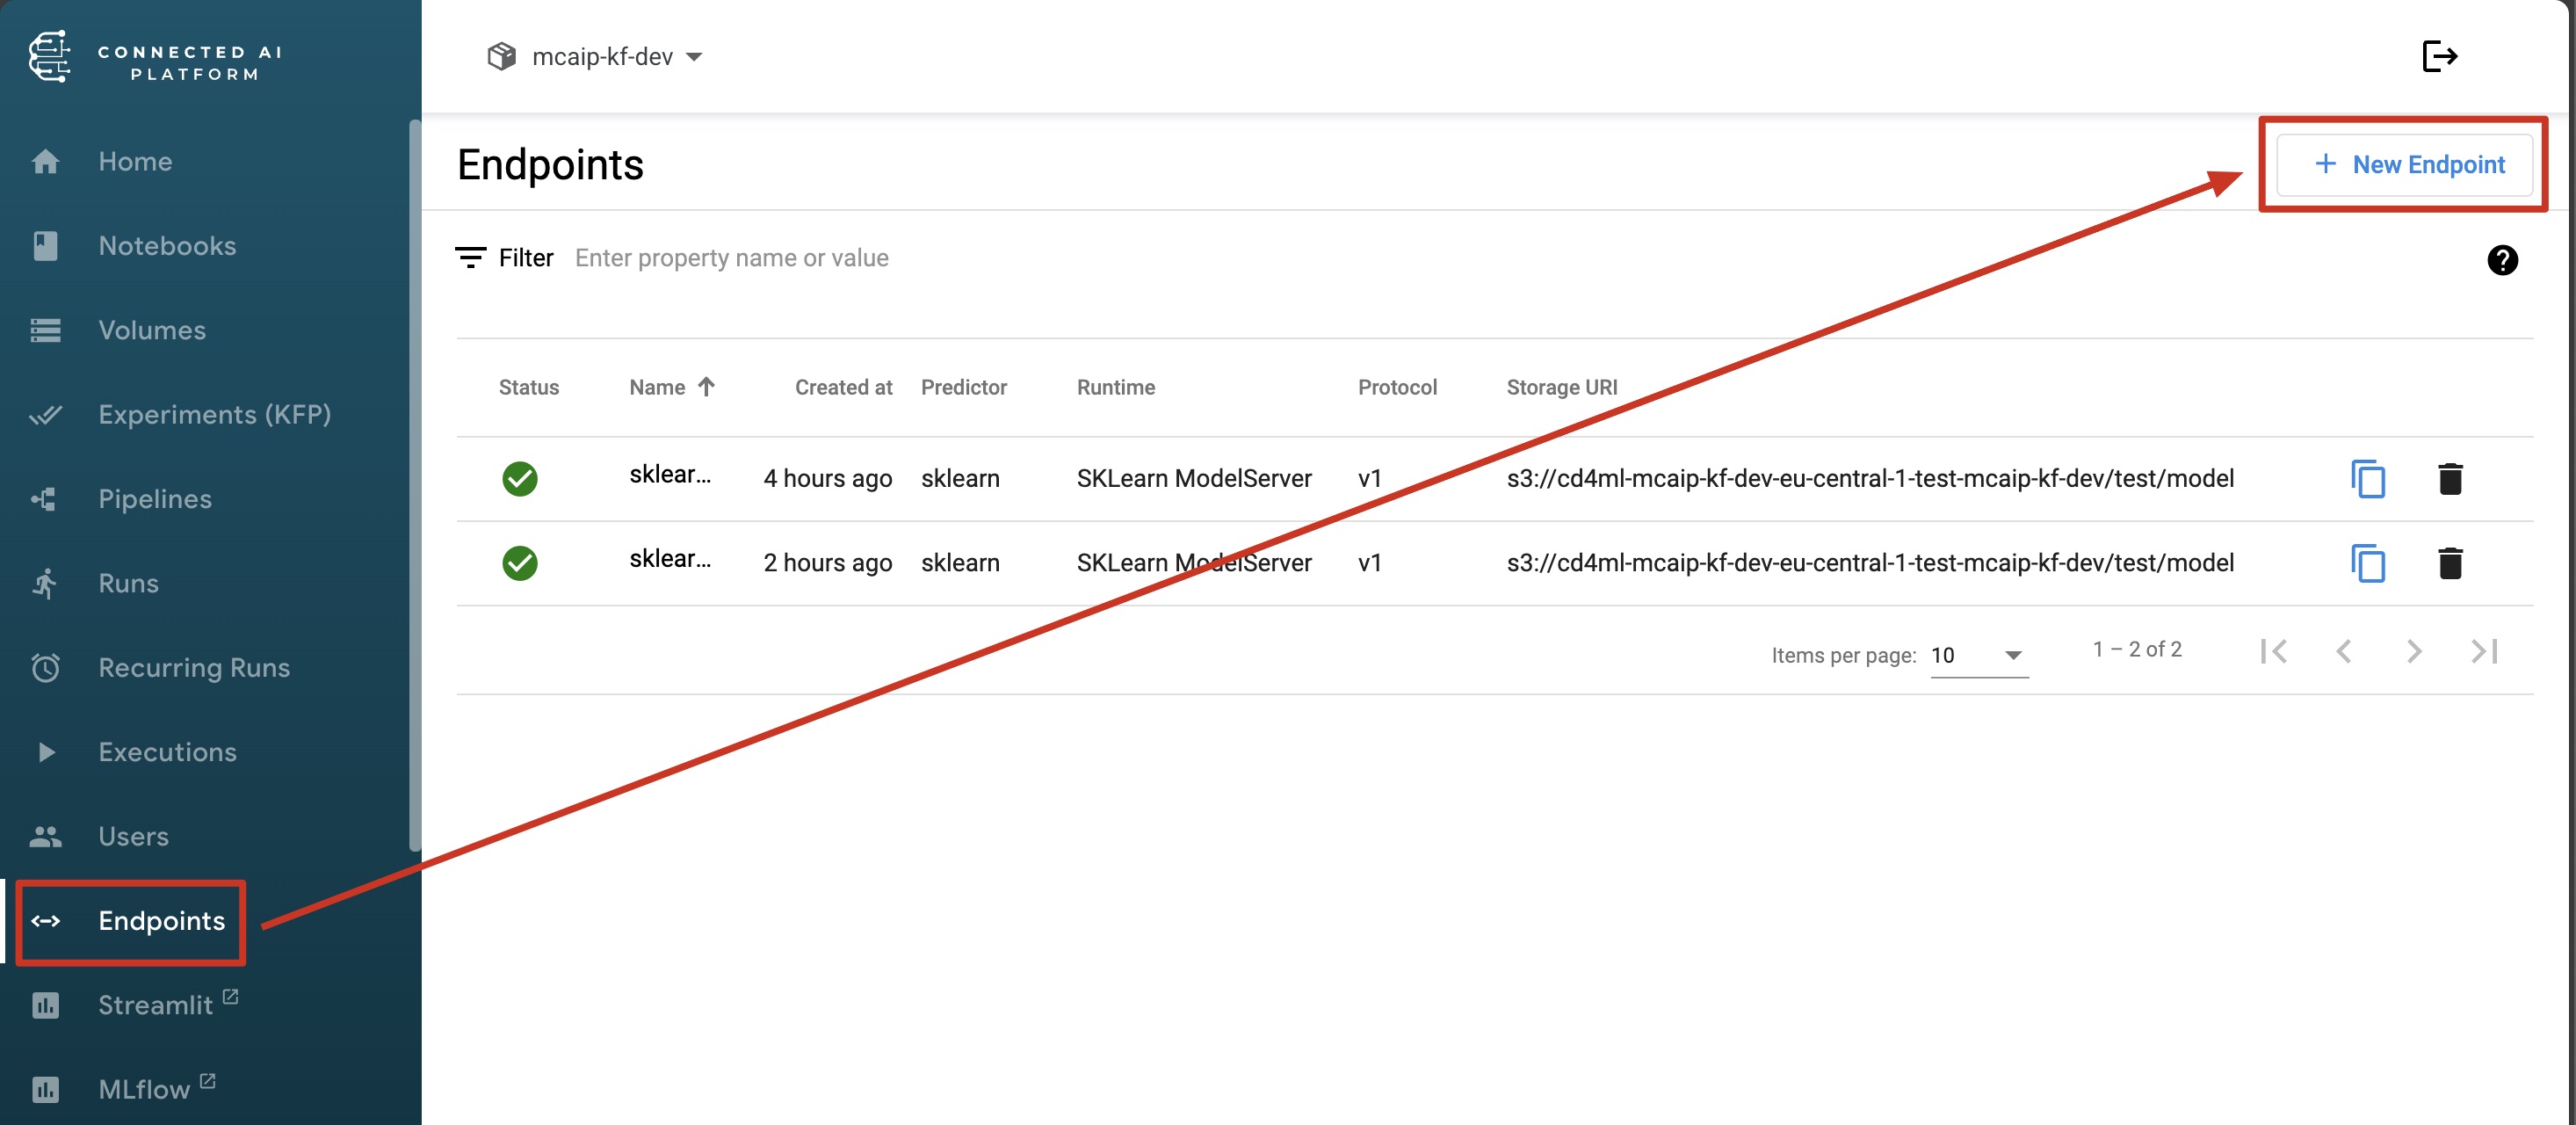Copy the endpoint created 4 hours ago
The image size is (2576, 1125).
[2368, 478]
